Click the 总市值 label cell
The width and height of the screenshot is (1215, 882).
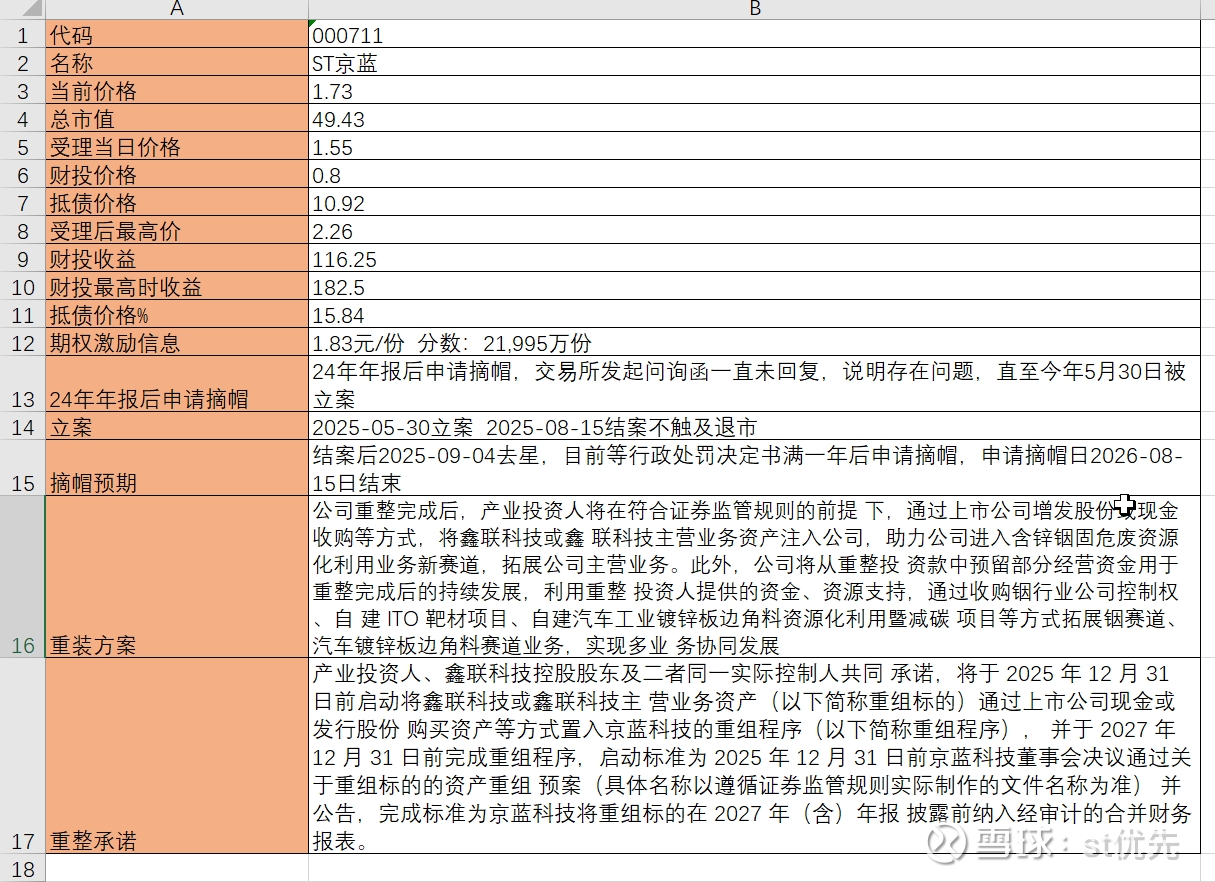coord(177,118)
